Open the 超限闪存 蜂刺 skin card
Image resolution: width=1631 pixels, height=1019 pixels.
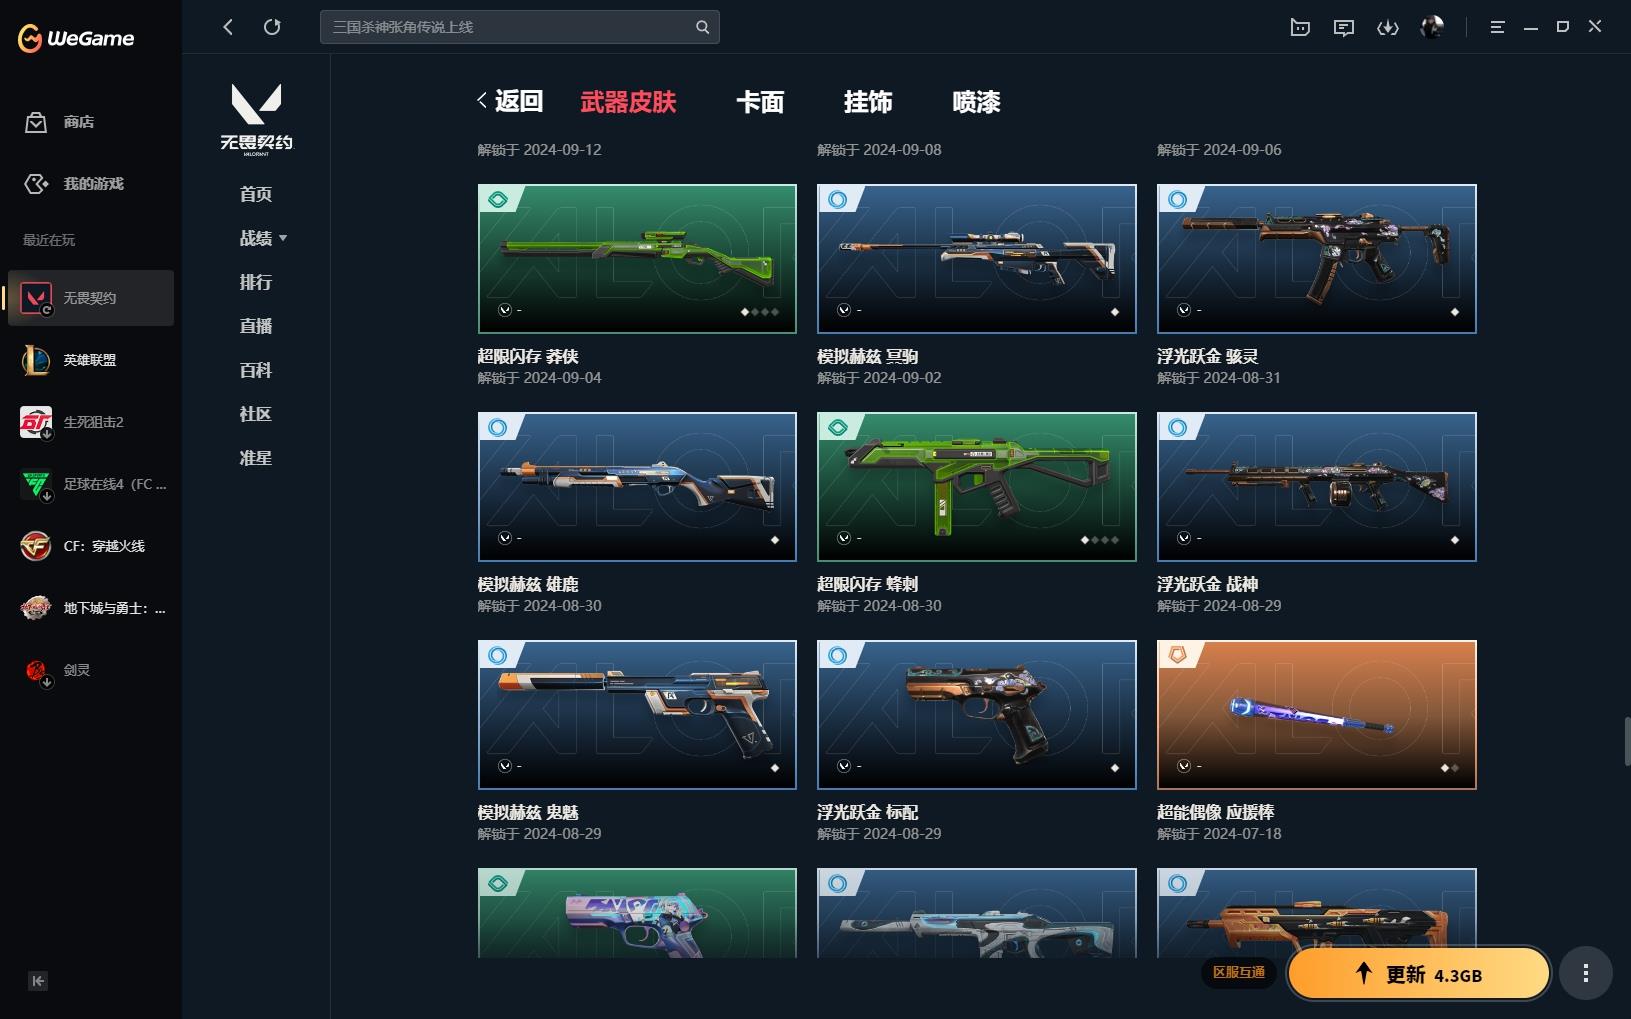(x=977, y=487)
